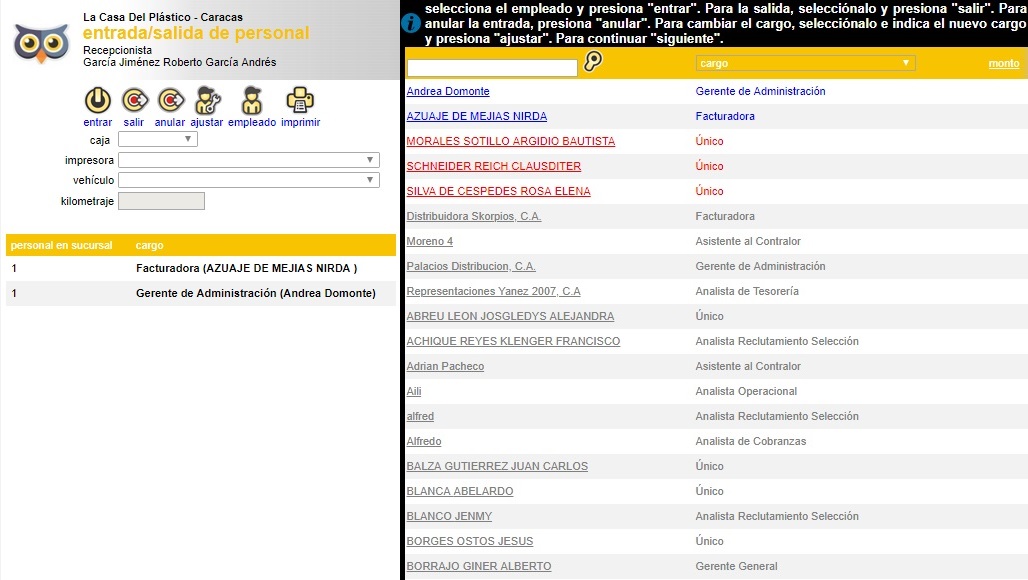The width and height of the screenshot is (1028, 580).
Task: Click the salir label
Action: (x=134, y=123)
